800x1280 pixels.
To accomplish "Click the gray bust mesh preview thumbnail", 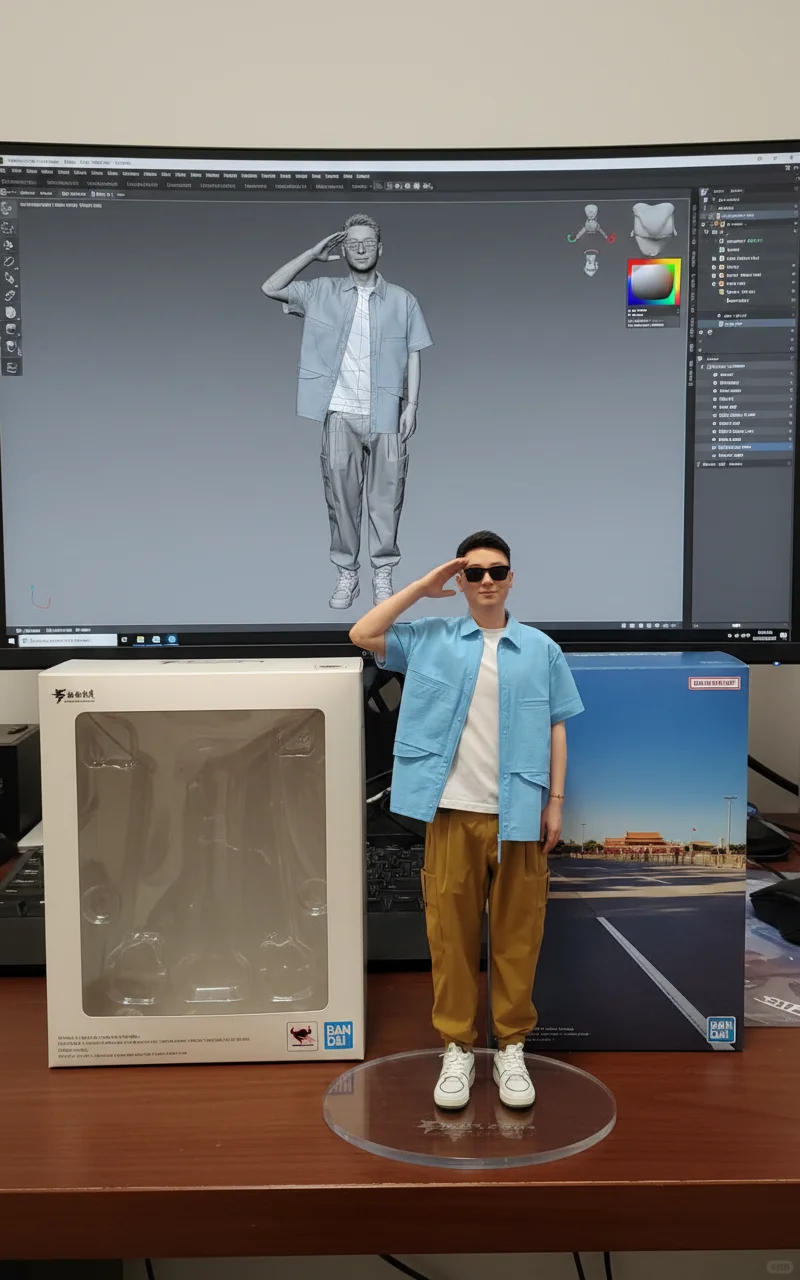I will click(x=653, y=229).
